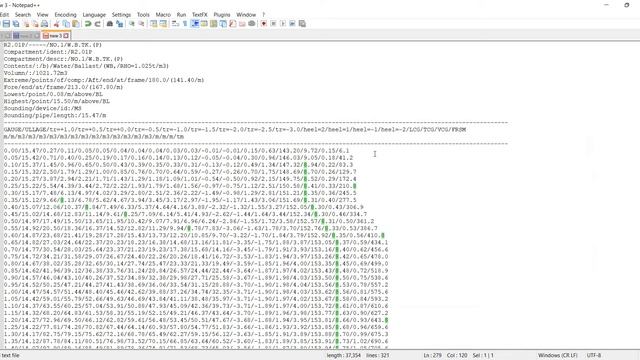
Task: Open the Tools menu
Action: click(143, 15)
